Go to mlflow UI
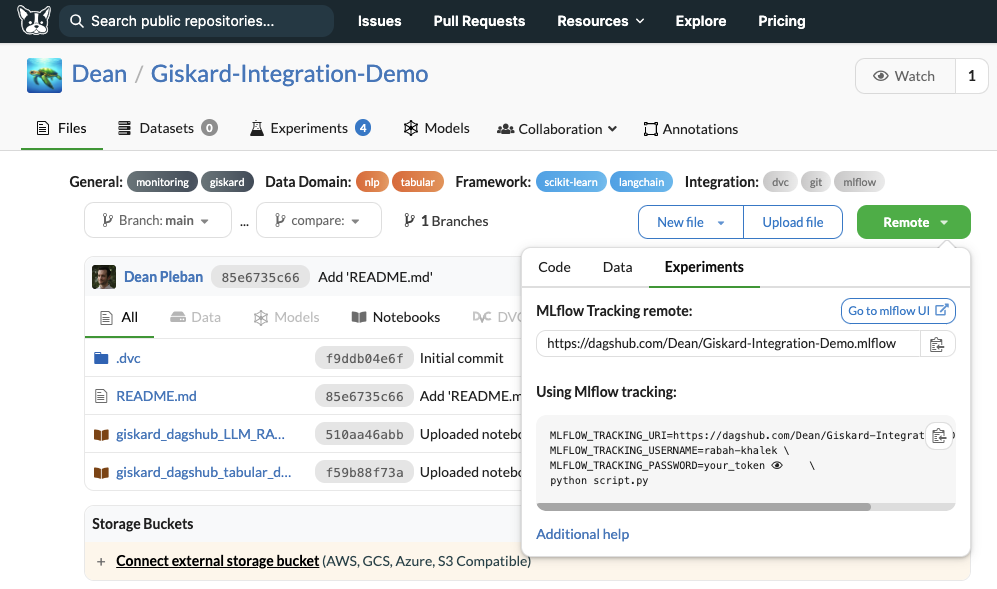The height and width of the screenshot is (589, 997). click(898, 310)
